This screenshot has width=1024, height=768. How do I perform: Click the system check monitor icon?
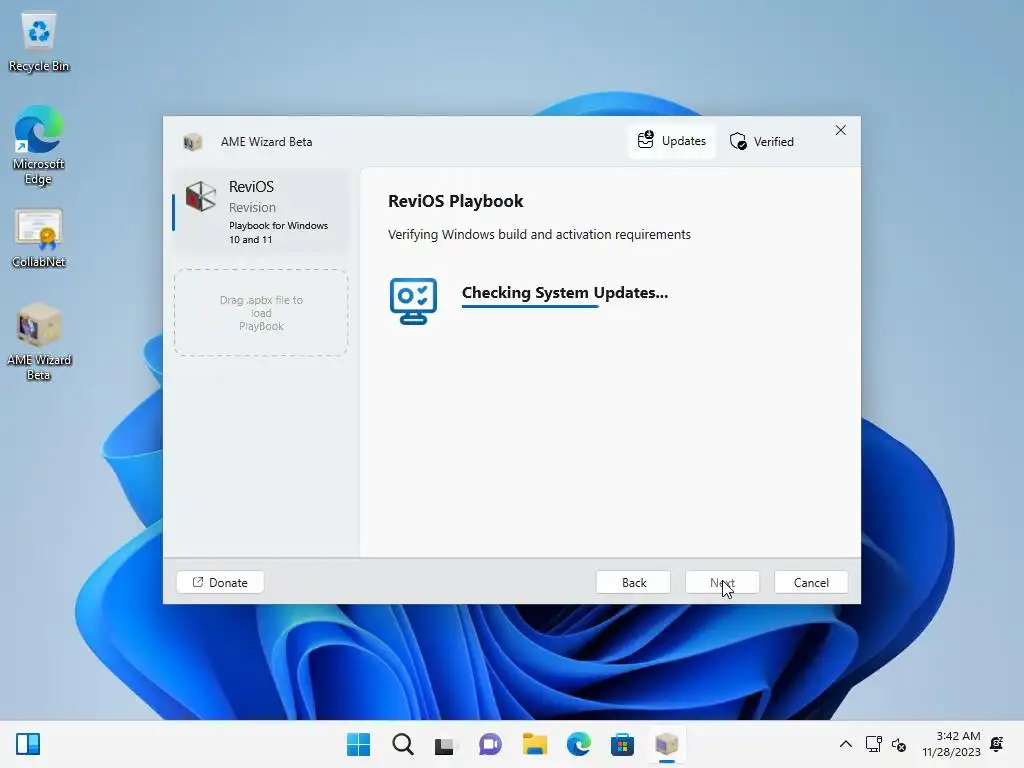[413, 301]
